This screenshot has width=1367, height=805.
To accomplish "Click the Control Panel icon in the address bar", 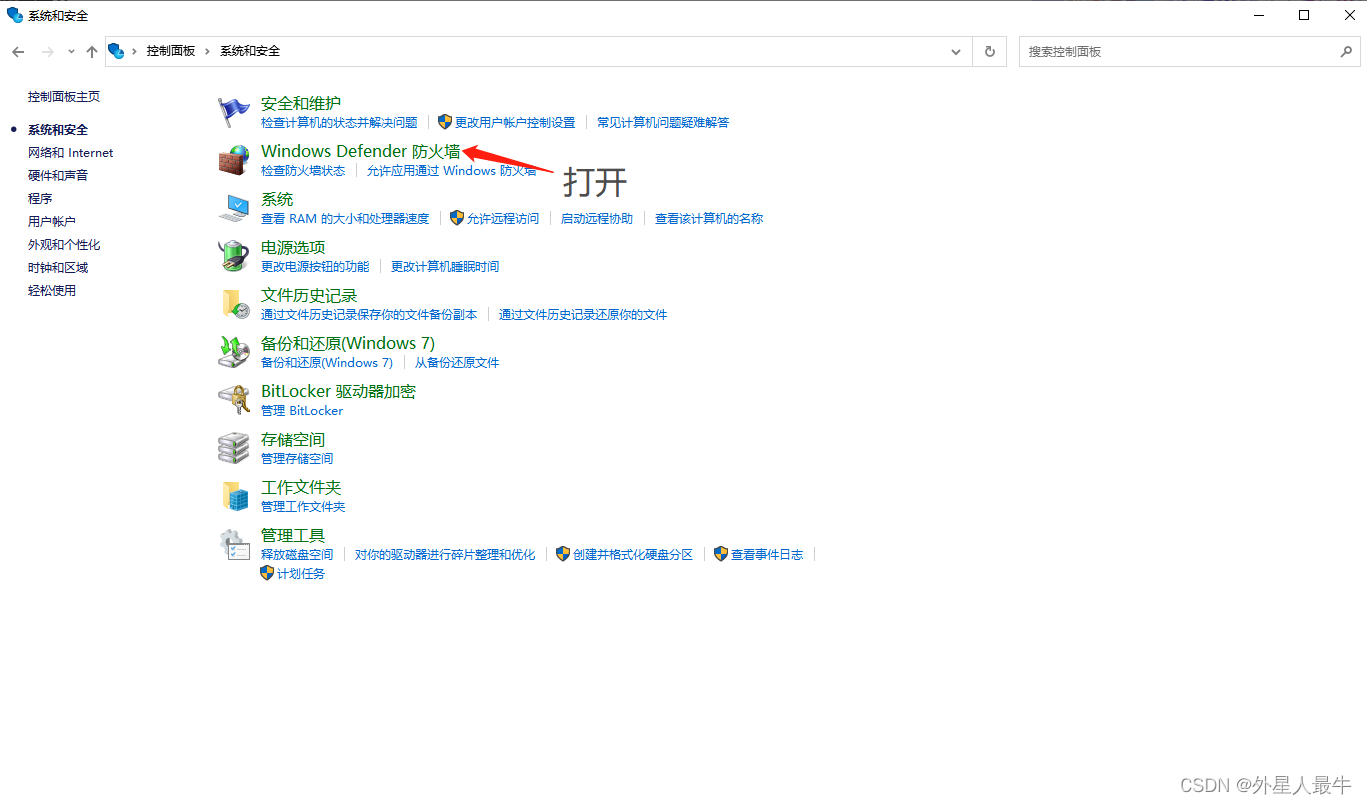I will [116, 51].
